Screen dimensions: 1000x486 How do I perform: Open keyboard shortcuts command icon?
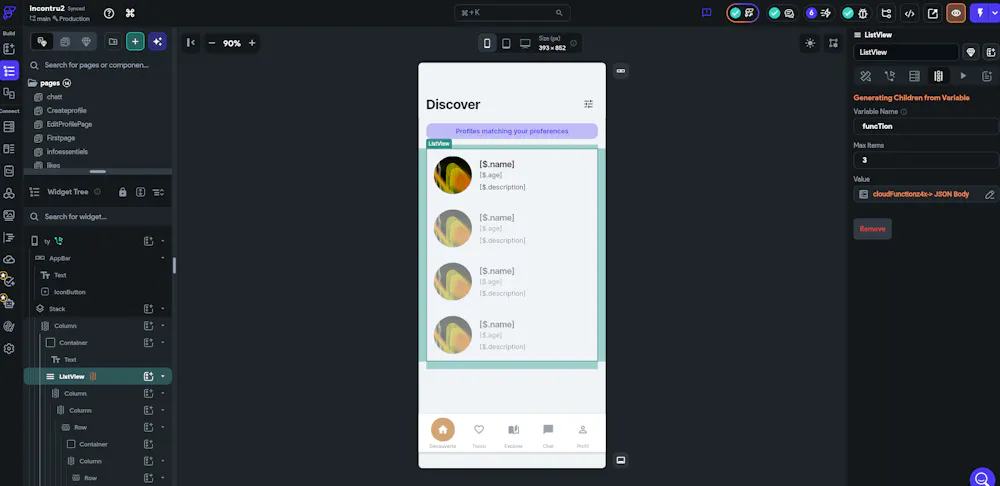pyautogui.click(x=130, y=13)
